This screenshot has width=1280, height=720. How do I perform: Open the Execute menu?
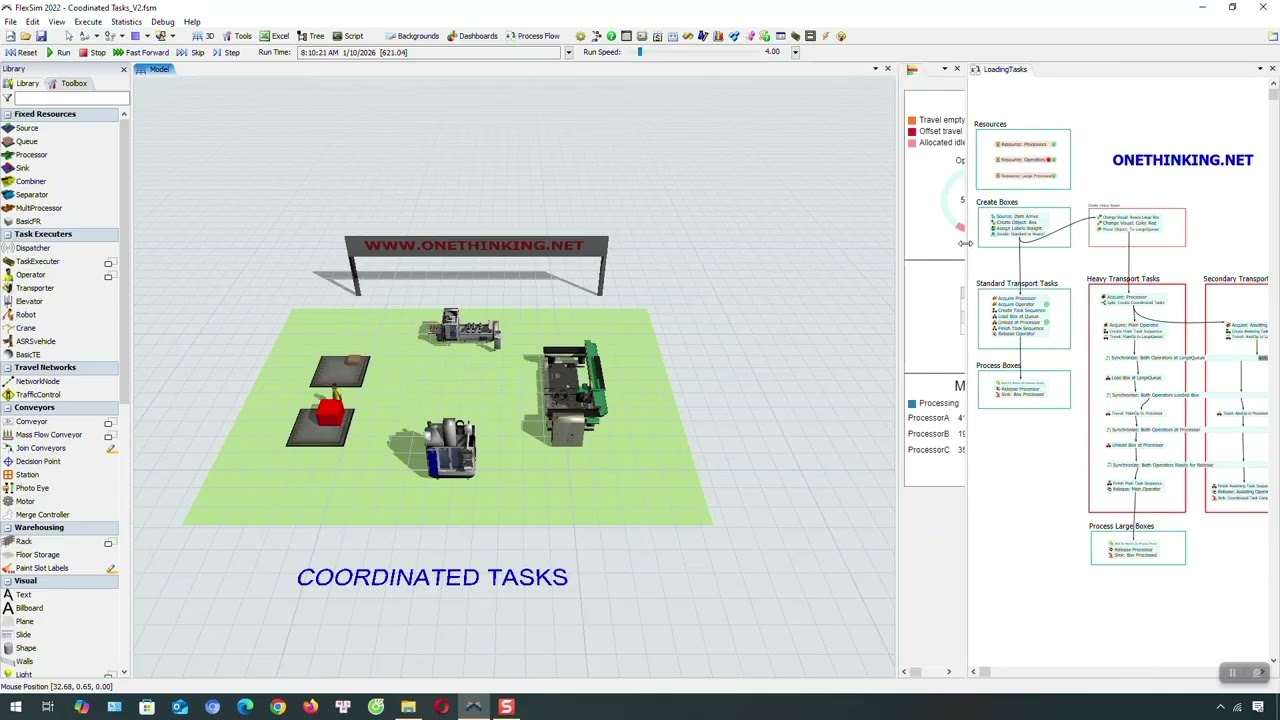coord(88,21)
